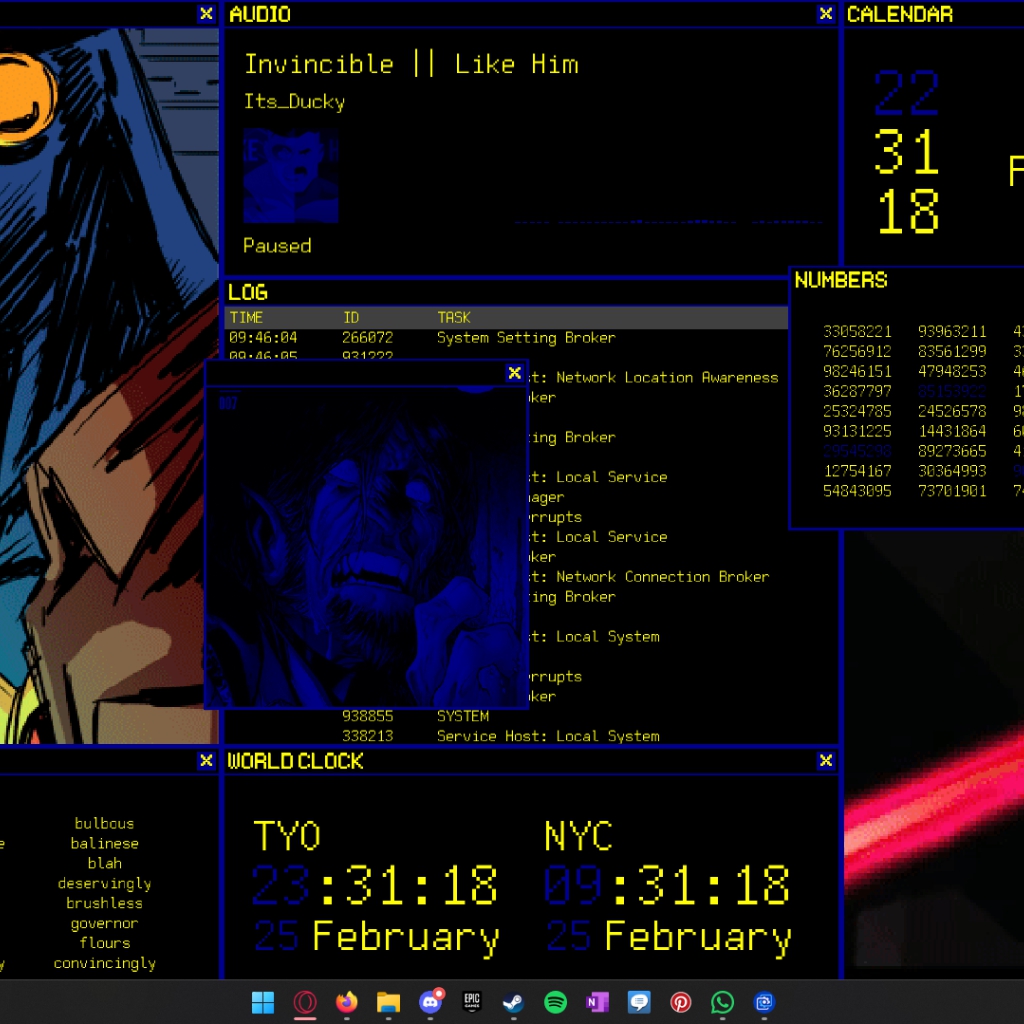Click the TASK column header in LOG

454,317
